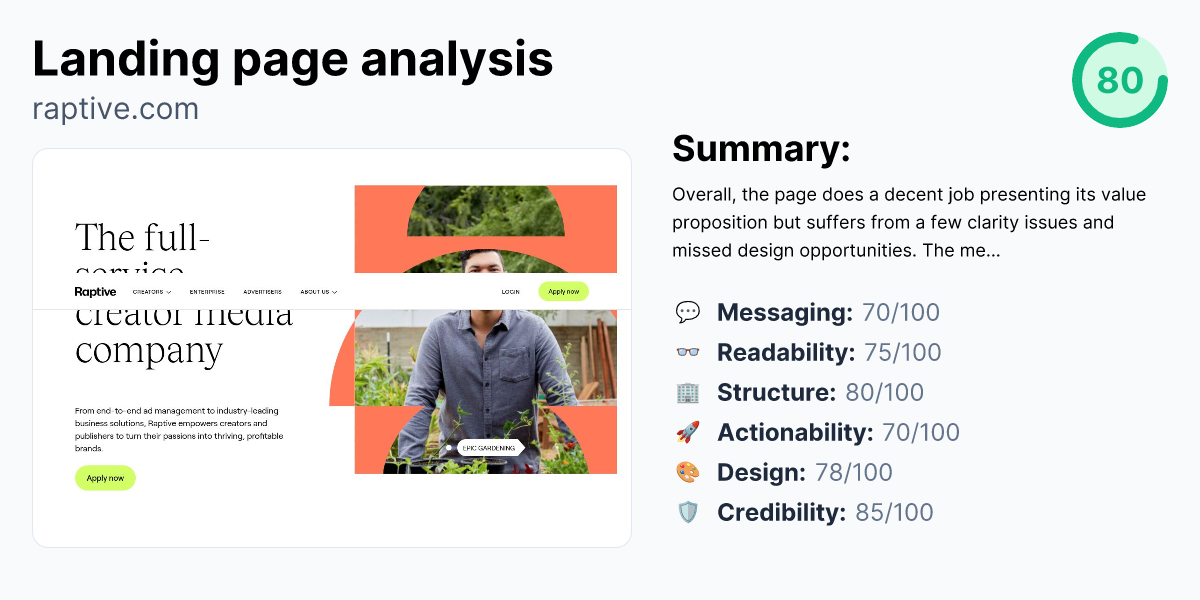The image size is (1200, 600).
Task: Select the ENTERPRISE menu item
Action: (x=207, y=291)
